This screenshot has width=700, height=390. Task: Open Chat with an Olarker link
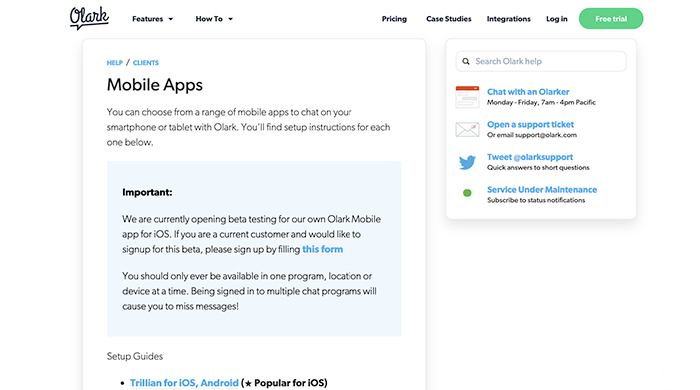(528, 92)
